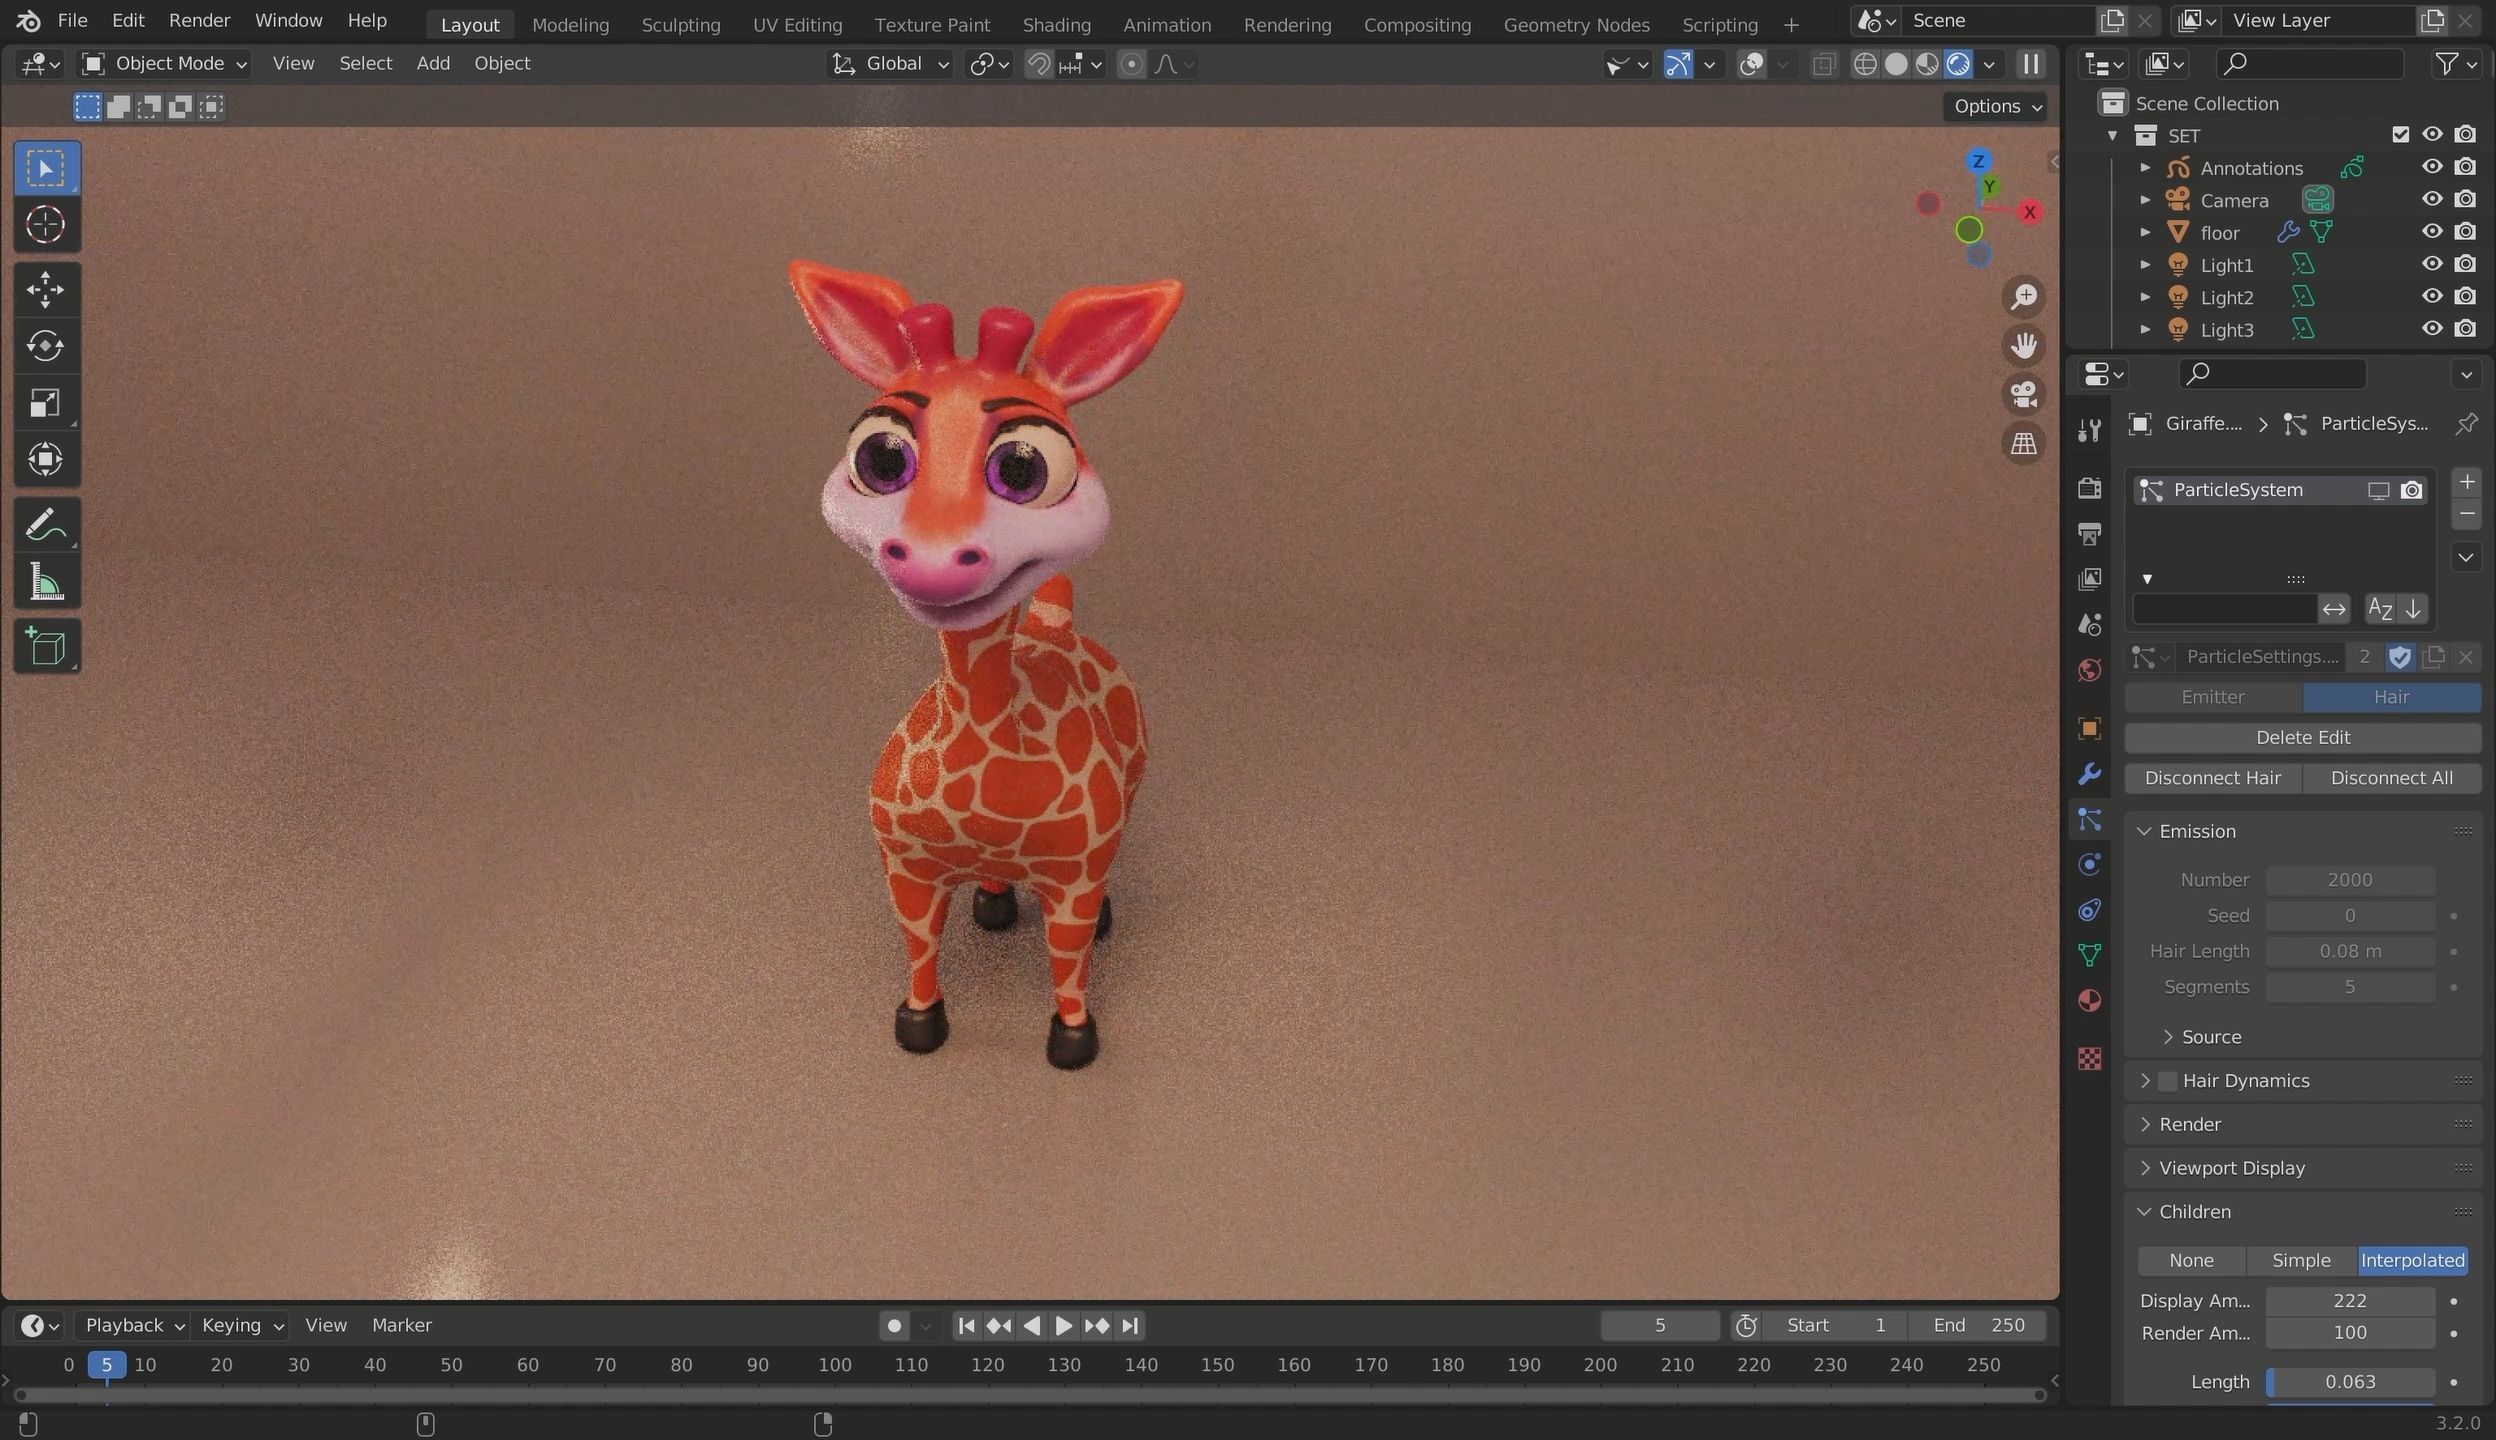Open the View Layer properties tab
The width and height of the screenshot is (2496, 1440).
2089,579
